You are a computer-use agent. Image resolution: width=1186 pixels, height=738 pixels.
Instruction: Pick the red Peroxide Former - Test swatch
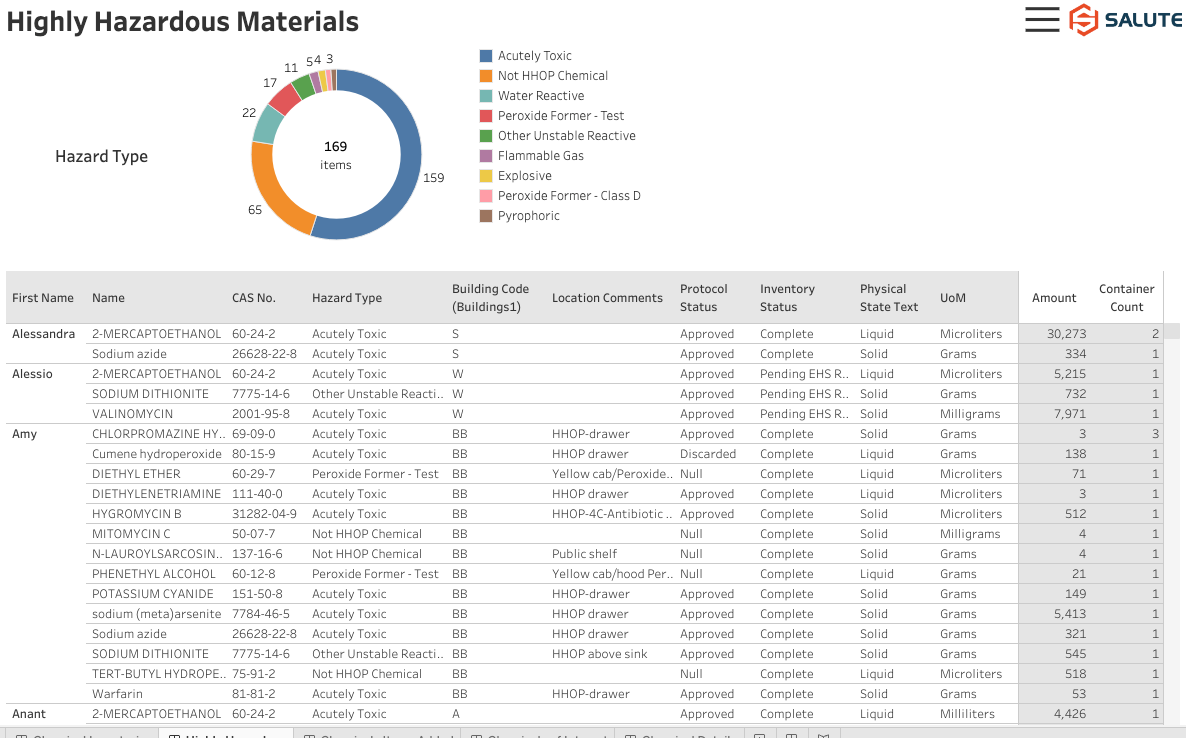pyautogui.click(x=486, y=116)
